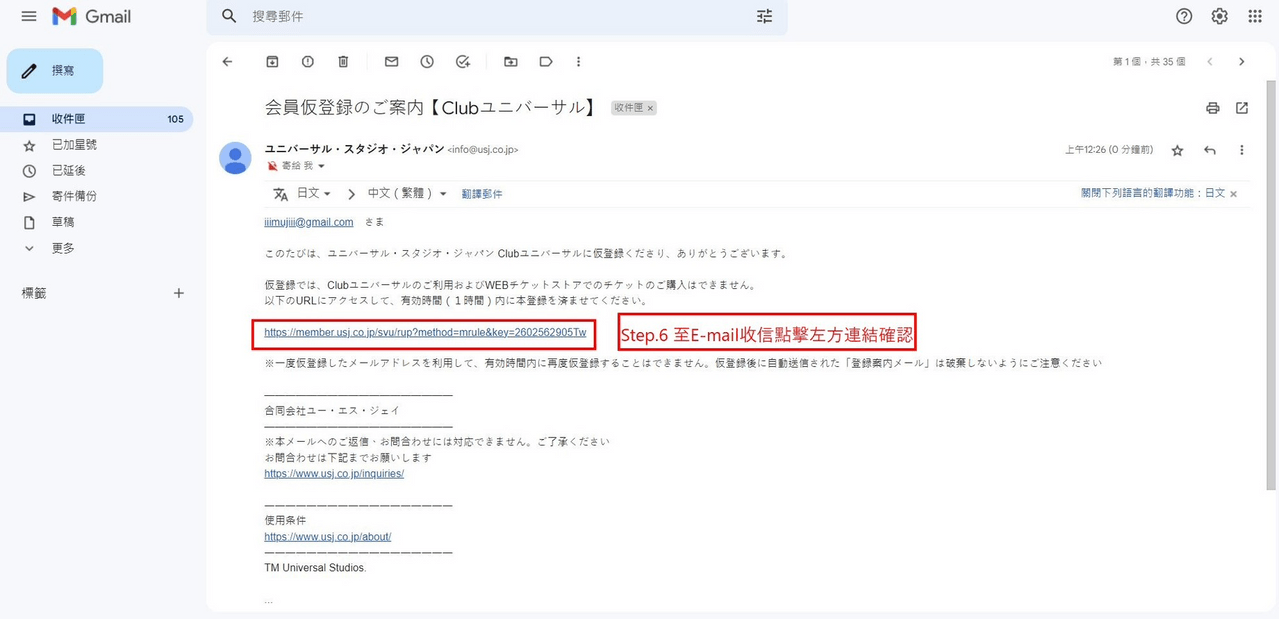Create a new label with plus
Image resolution: width=1279 pixels, height=619 pixels.
179,293
